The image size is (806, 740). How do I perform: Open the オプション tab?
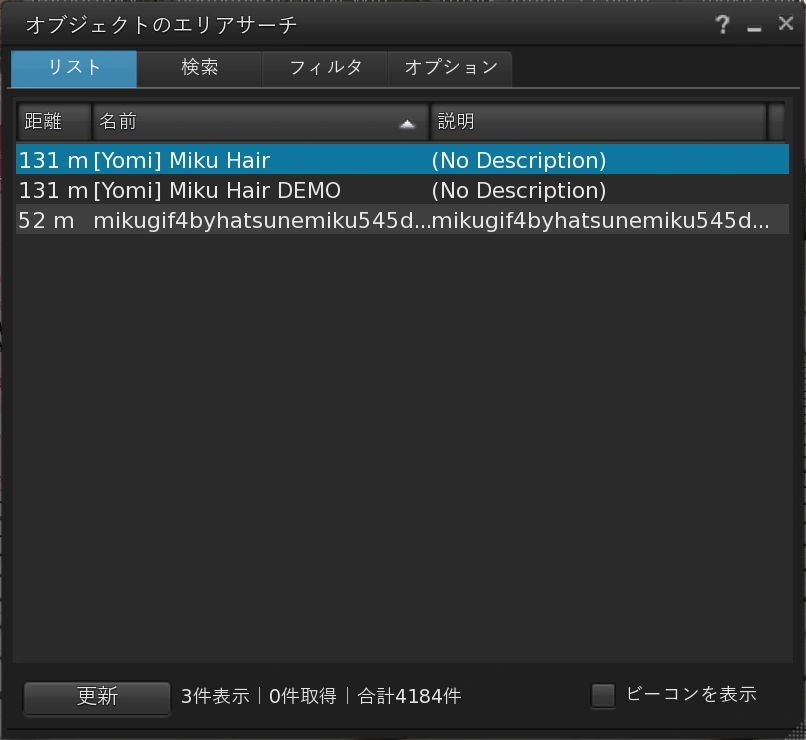pos(450,68)
